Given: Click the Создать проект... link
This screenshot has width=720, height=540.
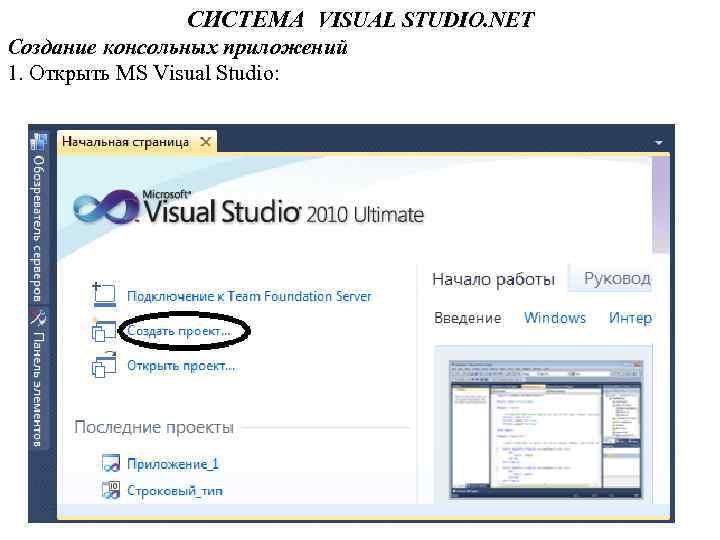Looking at the screenshot, I should [x=179, y=331].
